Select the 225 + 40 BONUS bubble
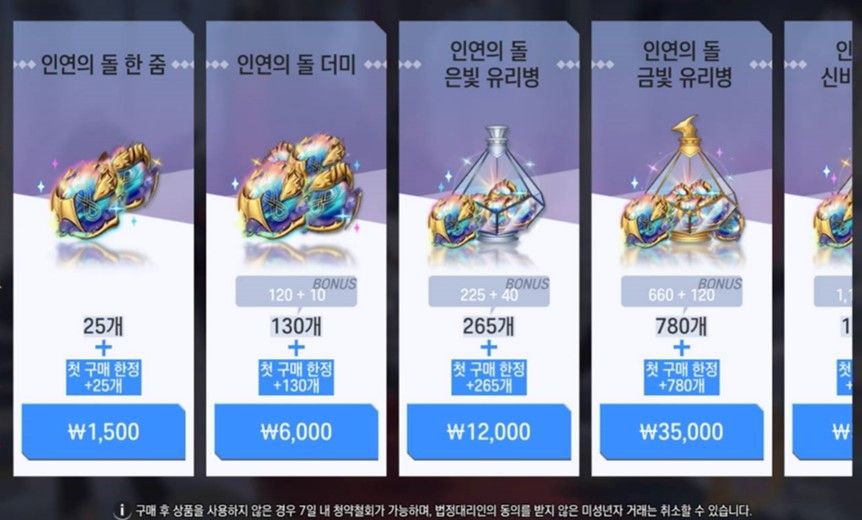The image size is (862, 520). coord(489,292)
